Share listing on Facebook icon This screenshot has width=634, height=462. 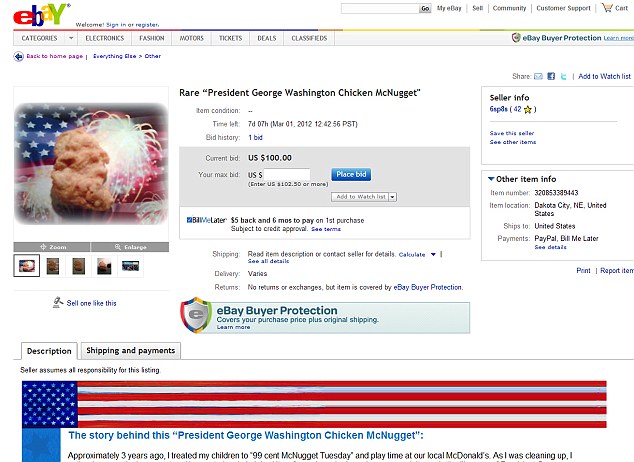(551, 76)
